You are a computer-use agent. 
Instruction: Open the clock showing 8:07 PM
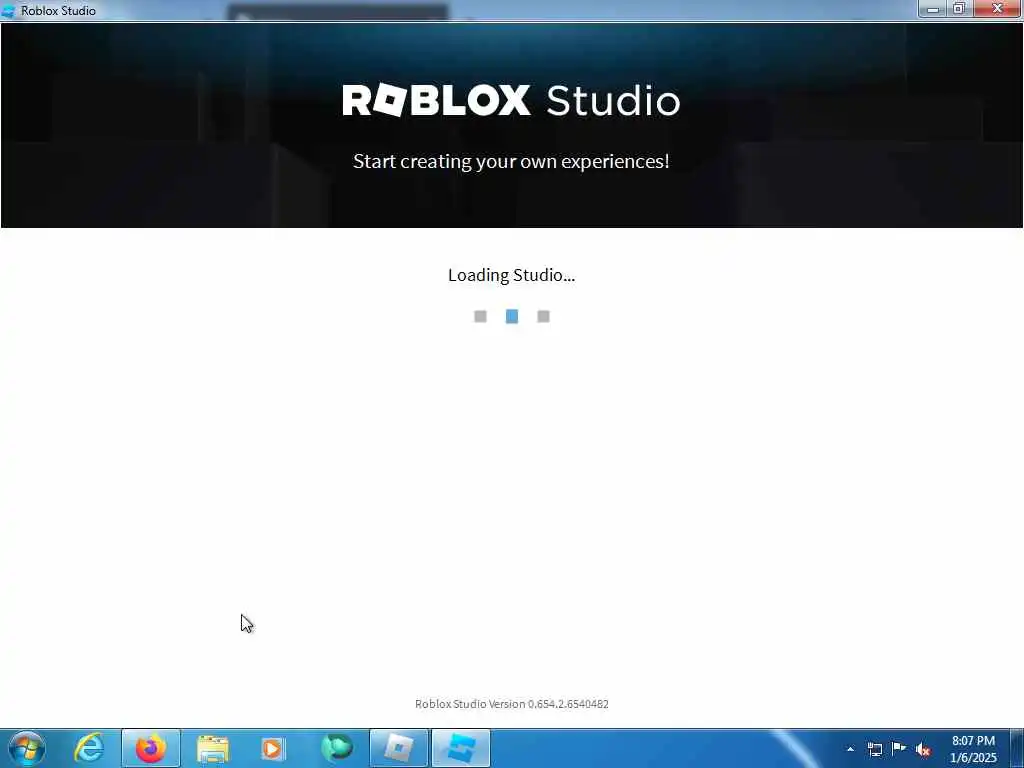coord(973,749)
